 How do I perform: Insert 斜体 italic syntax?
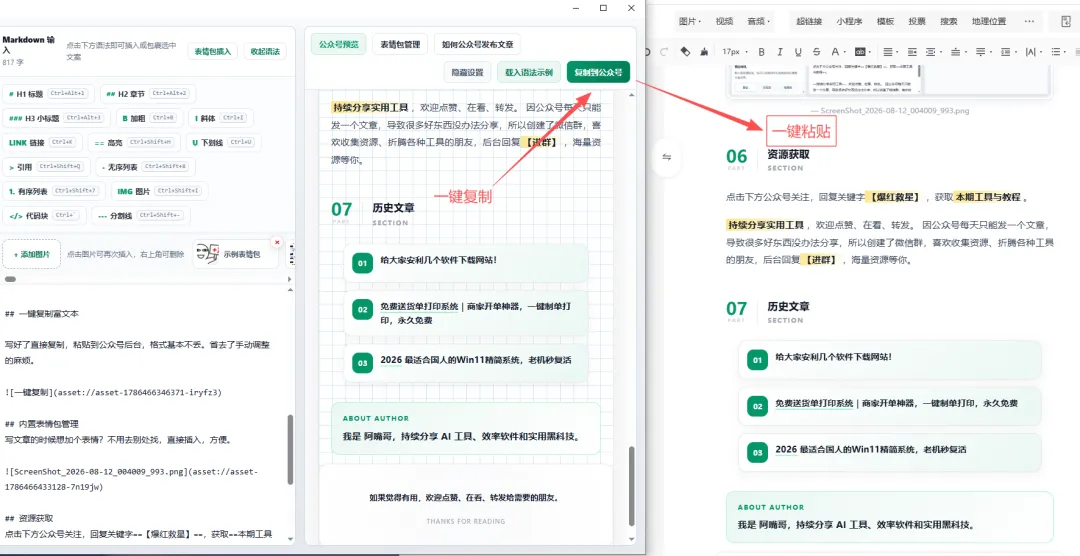click(x=222, y=118)
